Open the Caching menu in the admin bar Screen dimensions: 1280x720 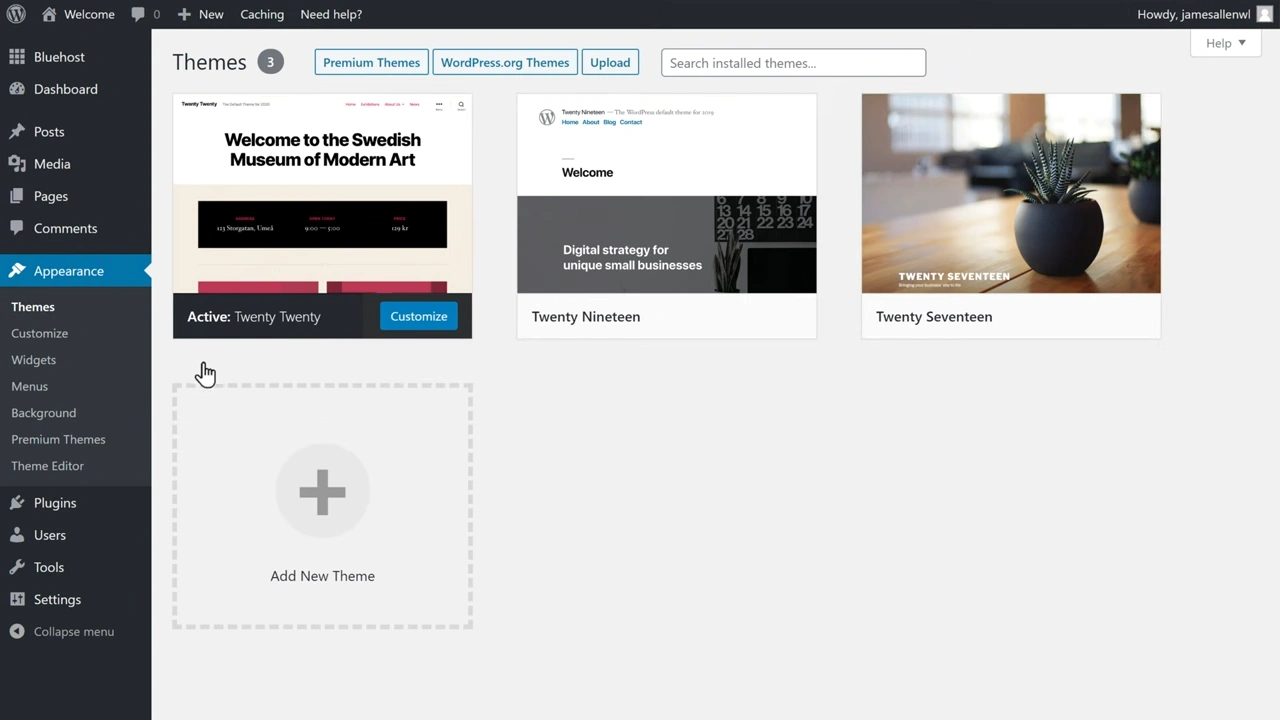pos(261,14)
